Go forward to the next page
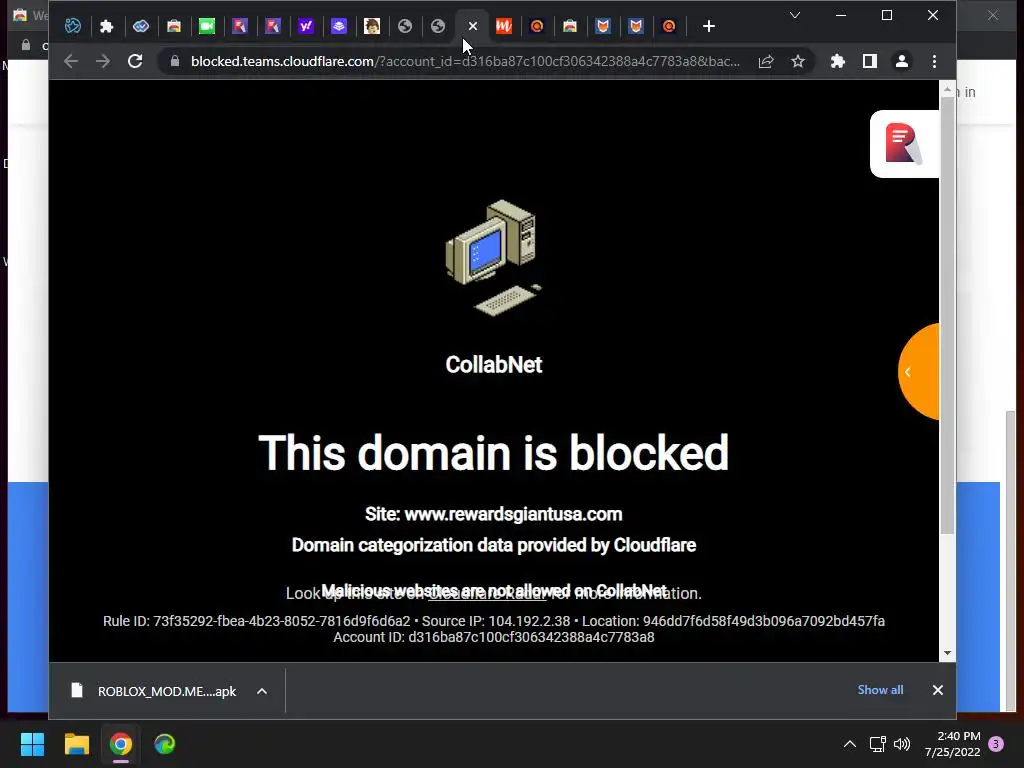 [103, 61]
